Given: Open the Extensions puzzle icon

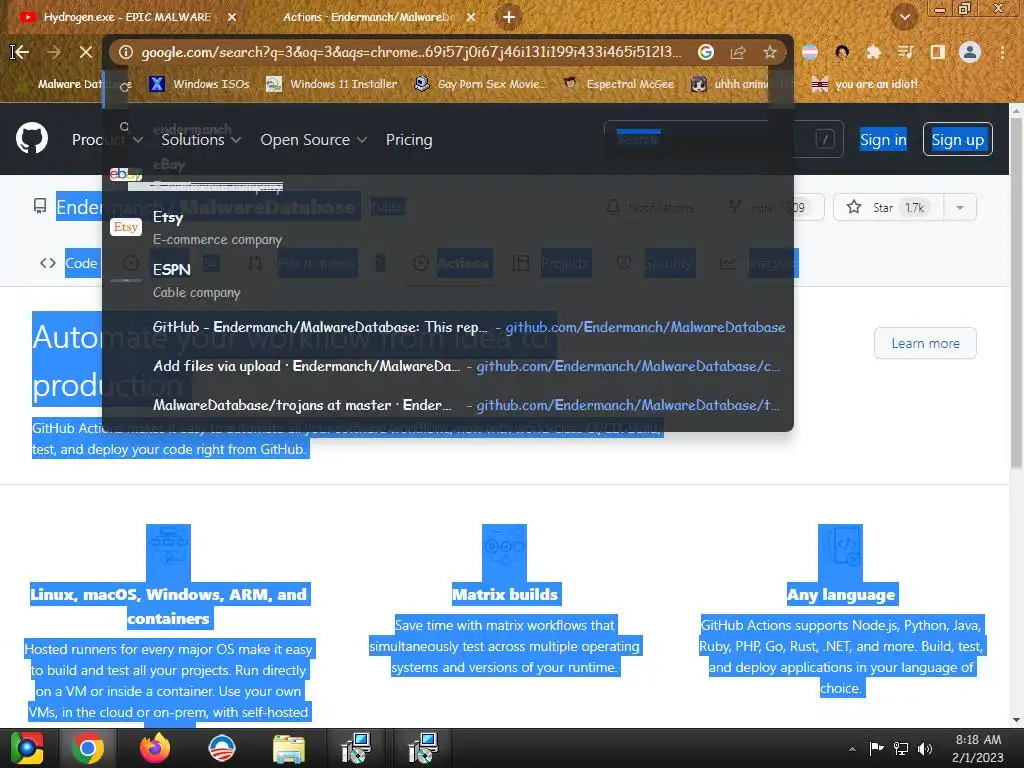Looking at the screenshot, I should click(874, 52).
